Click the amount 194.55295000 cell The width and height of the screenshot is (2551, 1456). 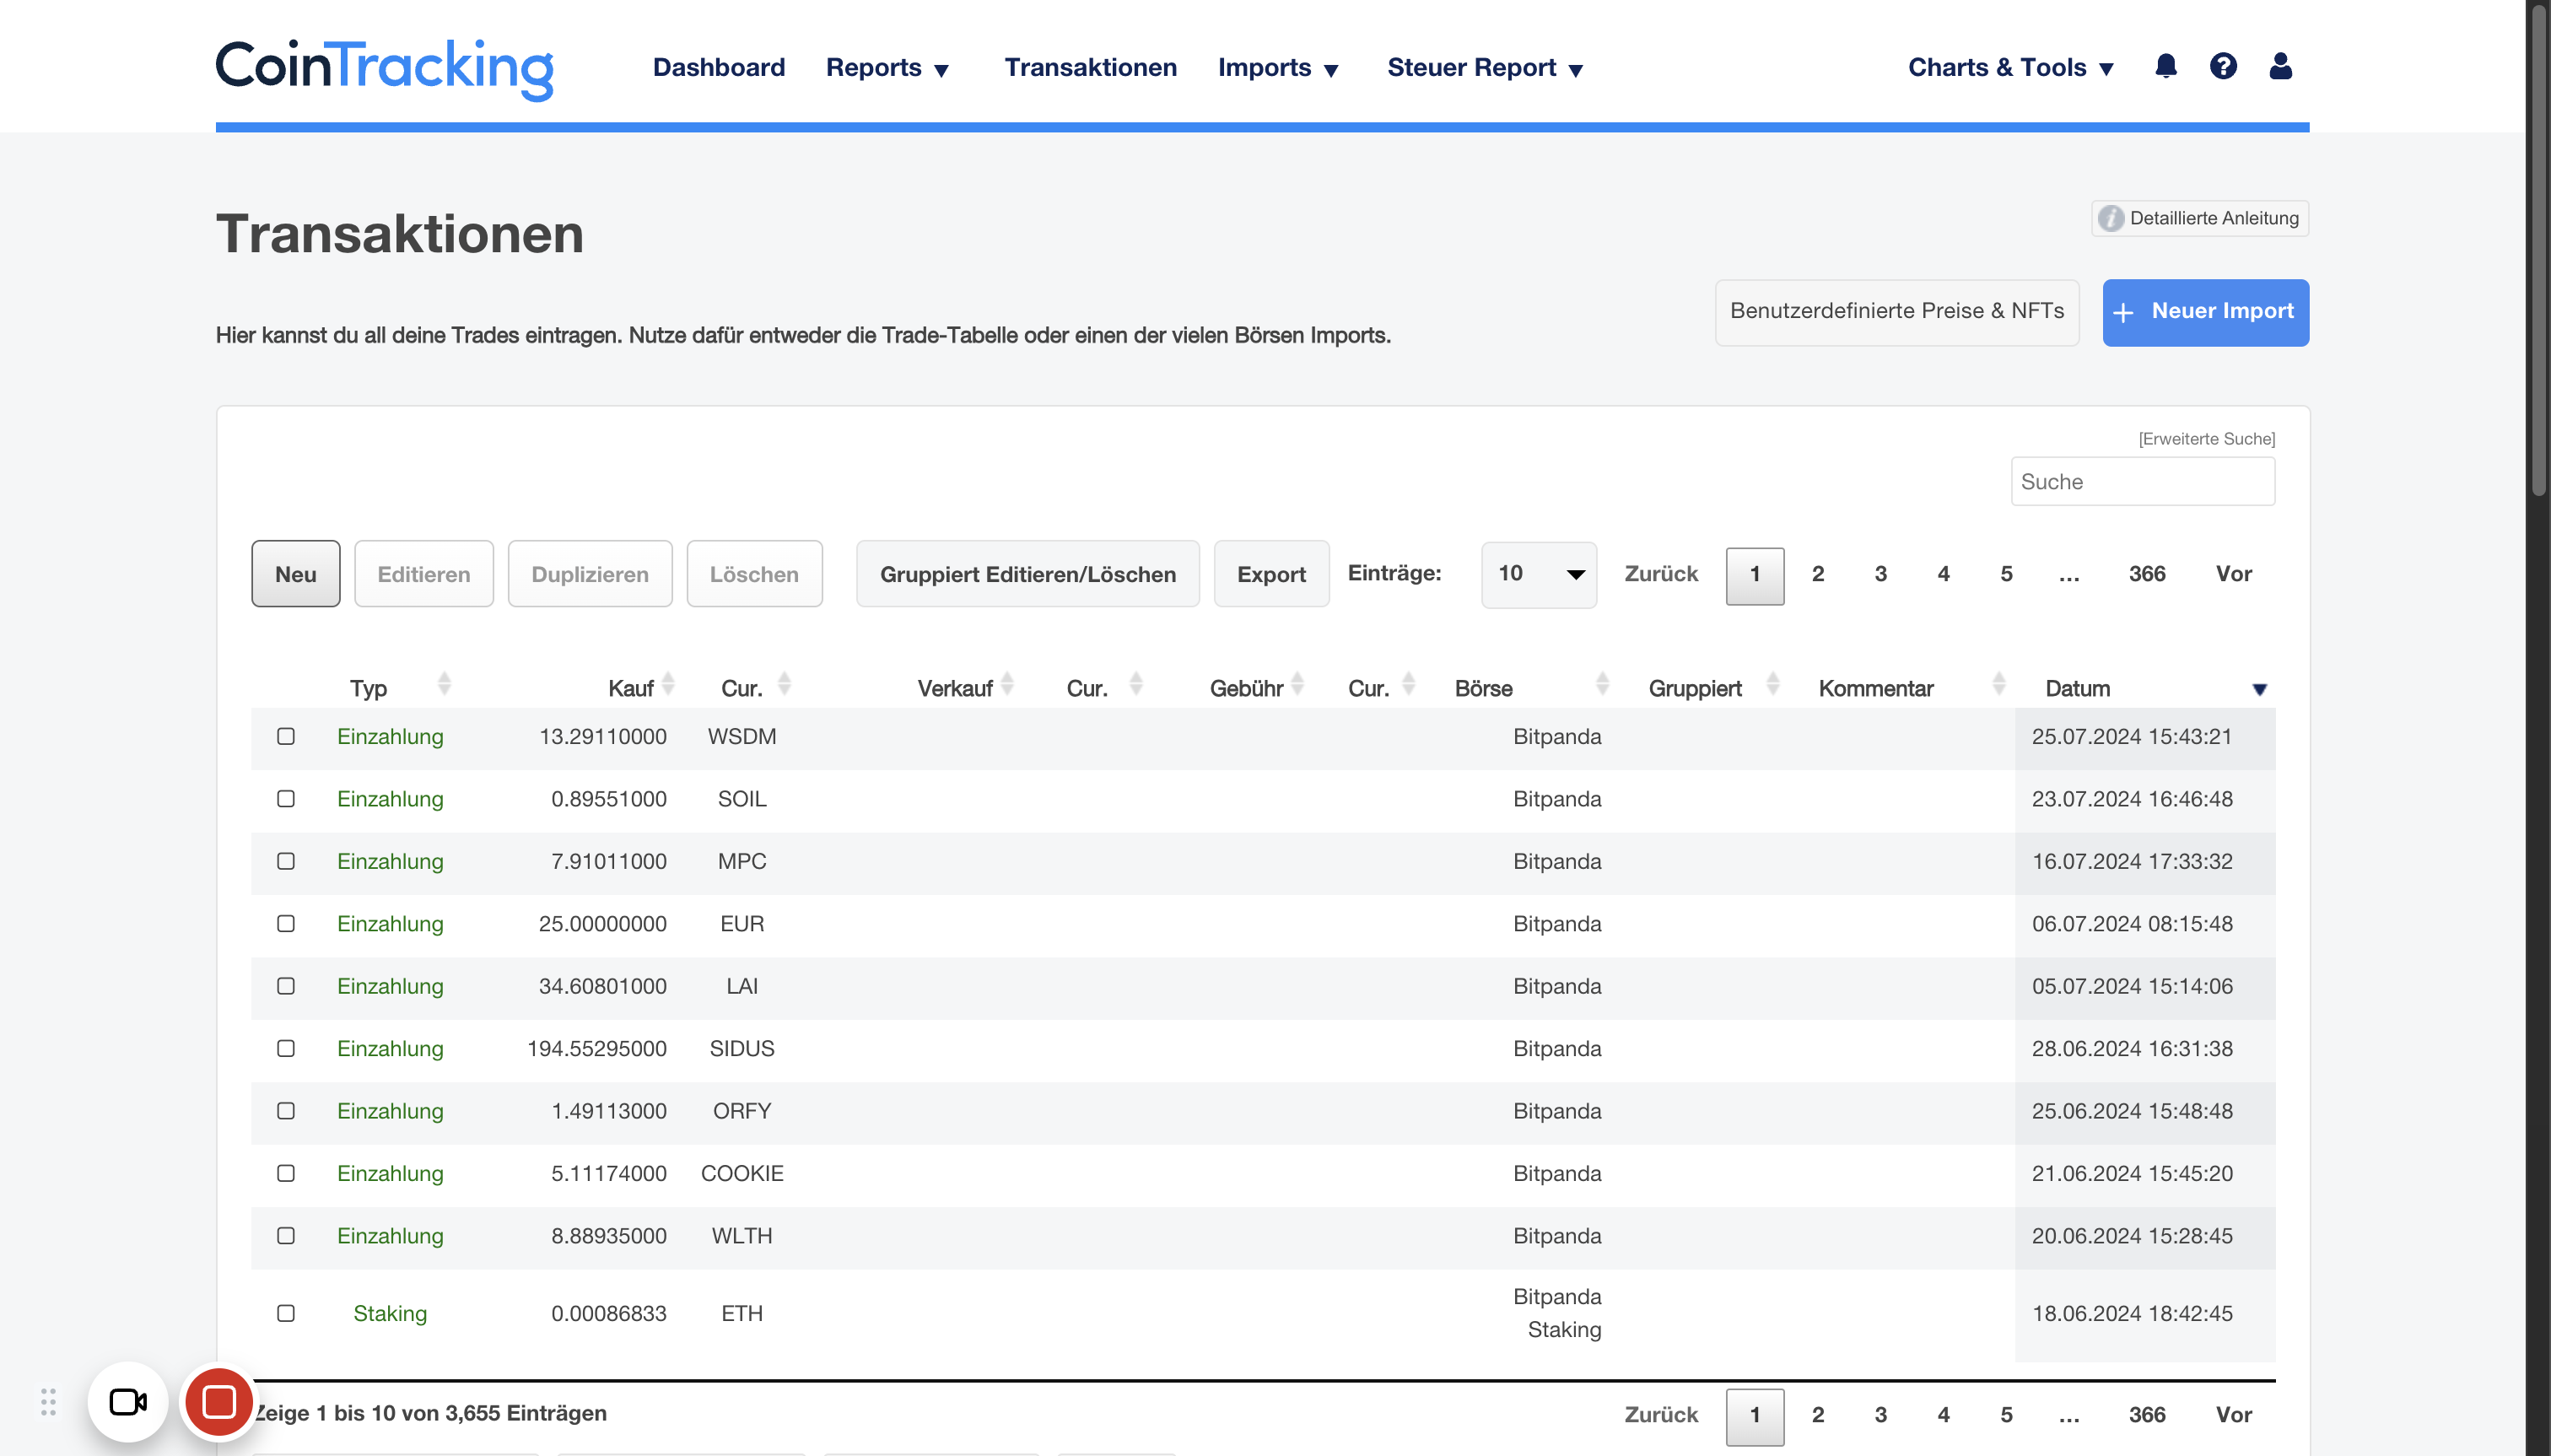pyautogui.click(x=597, y=1048)
